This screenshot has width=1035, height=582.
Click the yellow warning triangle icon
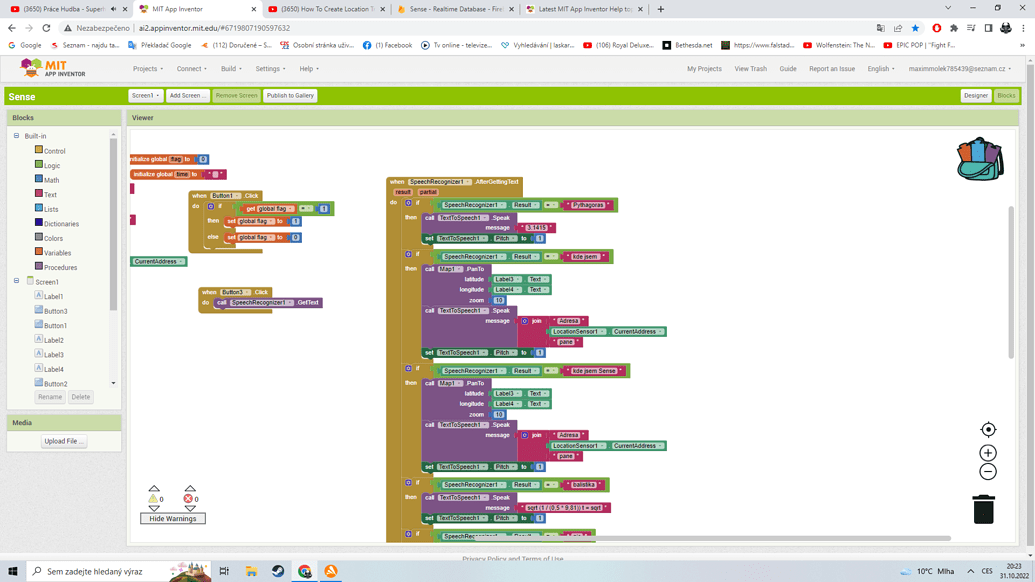click(x=153, y=498)
